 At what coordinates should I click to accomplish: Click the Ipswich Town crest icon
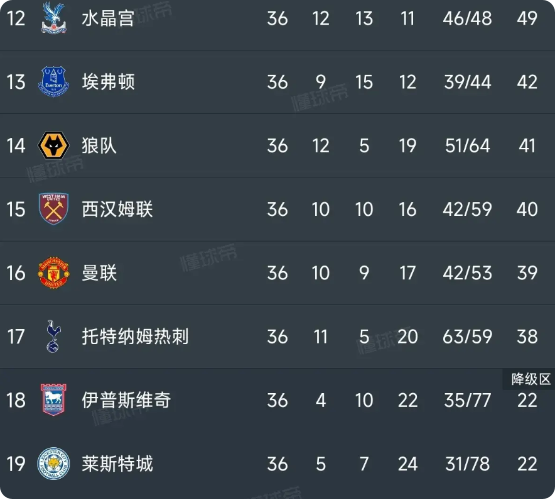[x=53, y=400]
